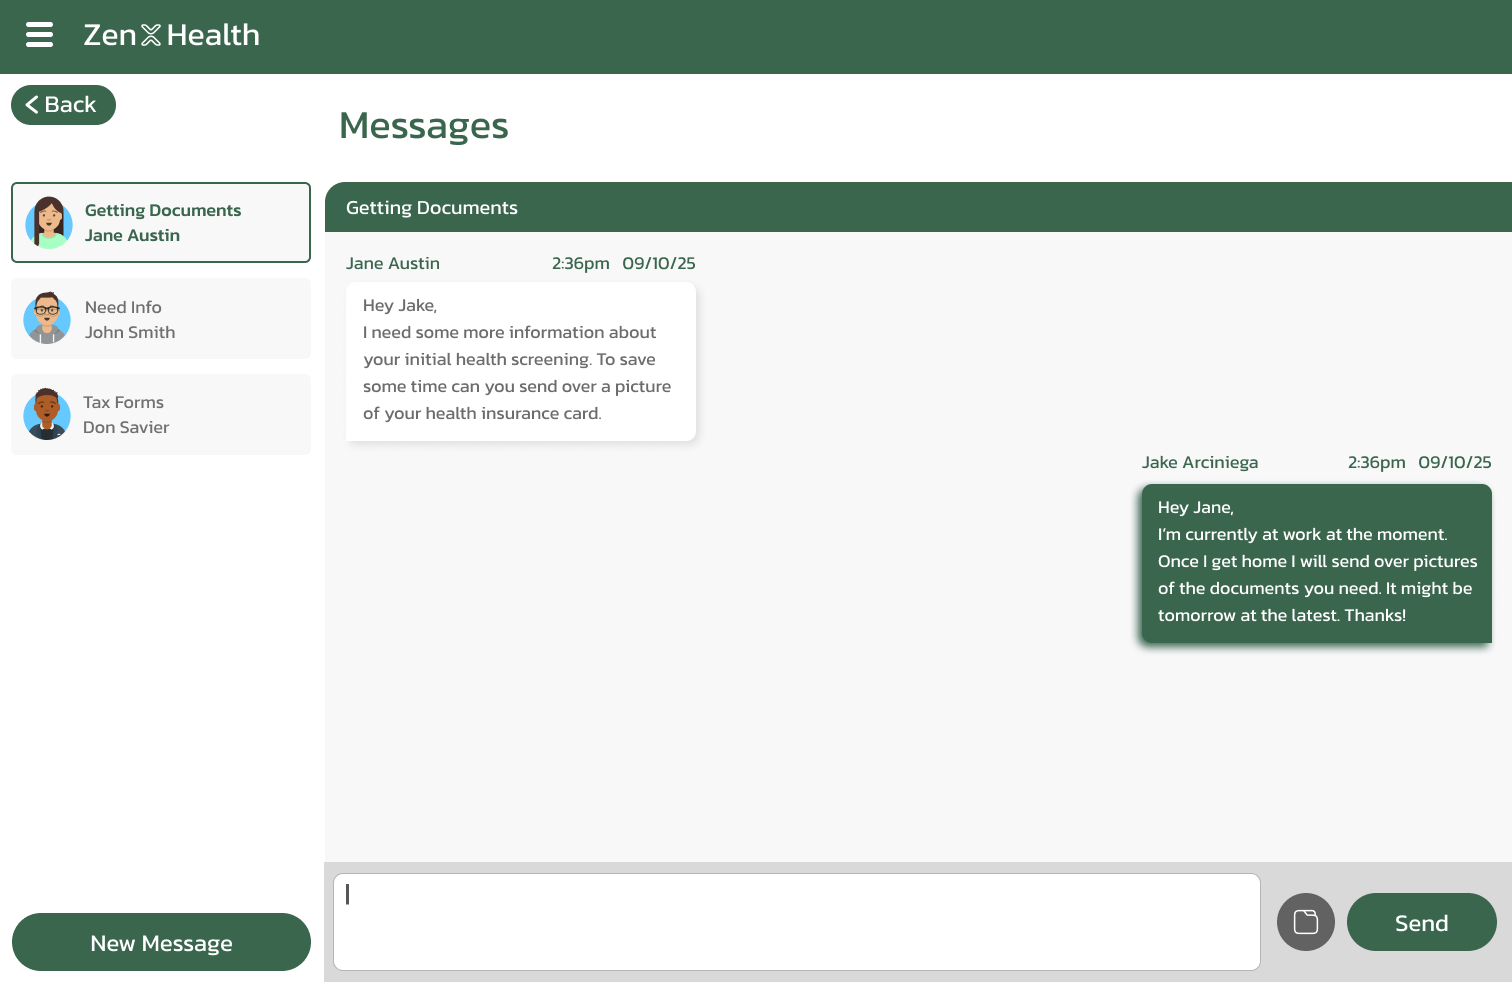Click the Zen Health X emblem
The height and width of the screenshot is (982, 1512).
[x=150, y=34]
